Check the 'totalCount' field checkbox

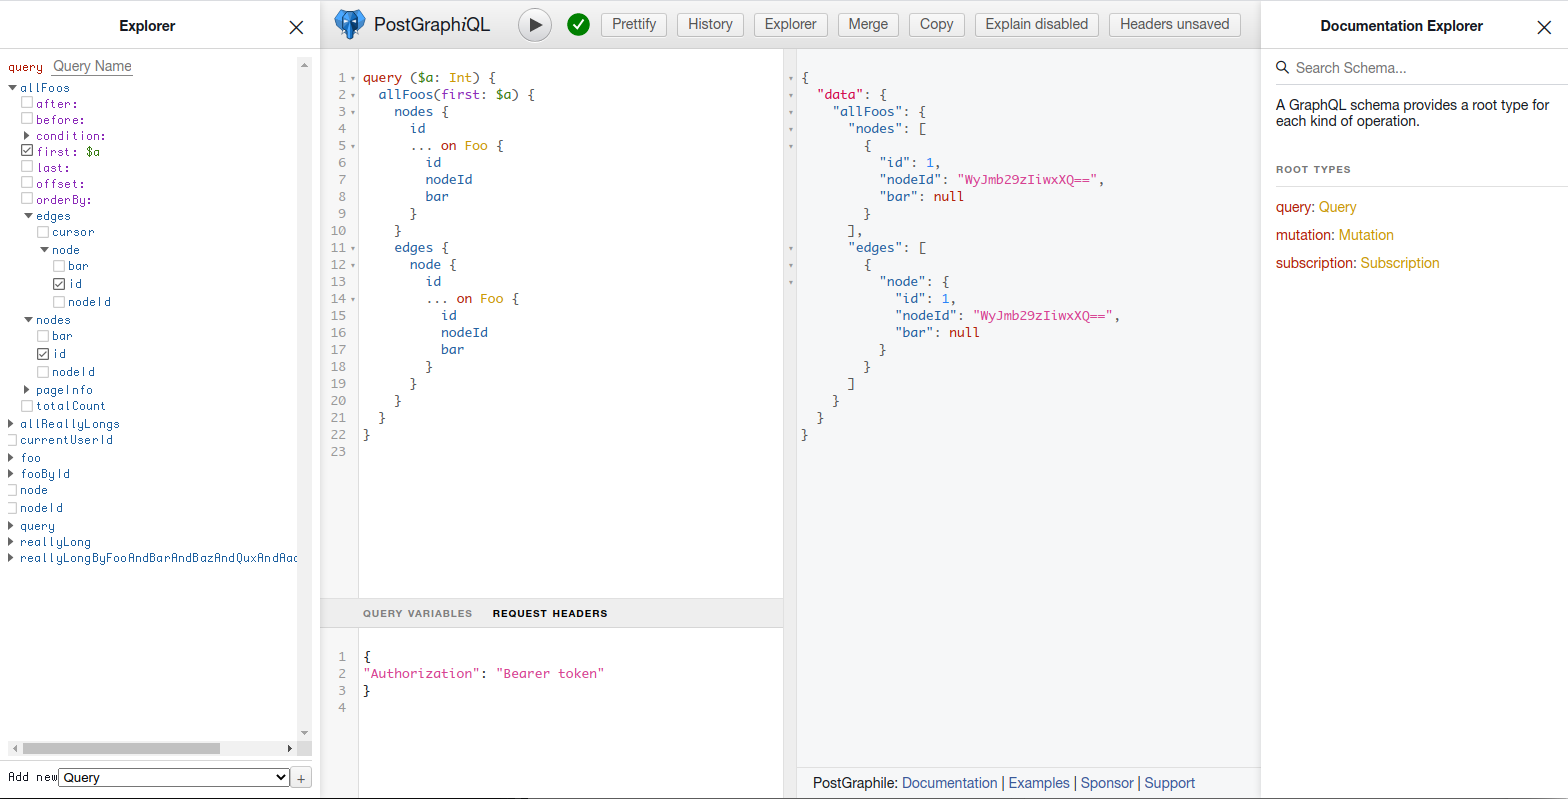click(x=27, y=405)
